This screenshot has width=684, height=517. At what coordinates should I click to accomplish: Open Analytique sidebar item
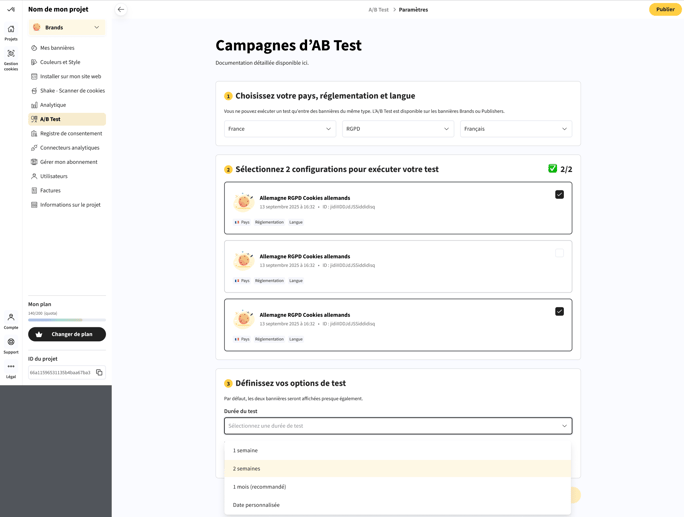pyautogui.click(x=67, y=105)
